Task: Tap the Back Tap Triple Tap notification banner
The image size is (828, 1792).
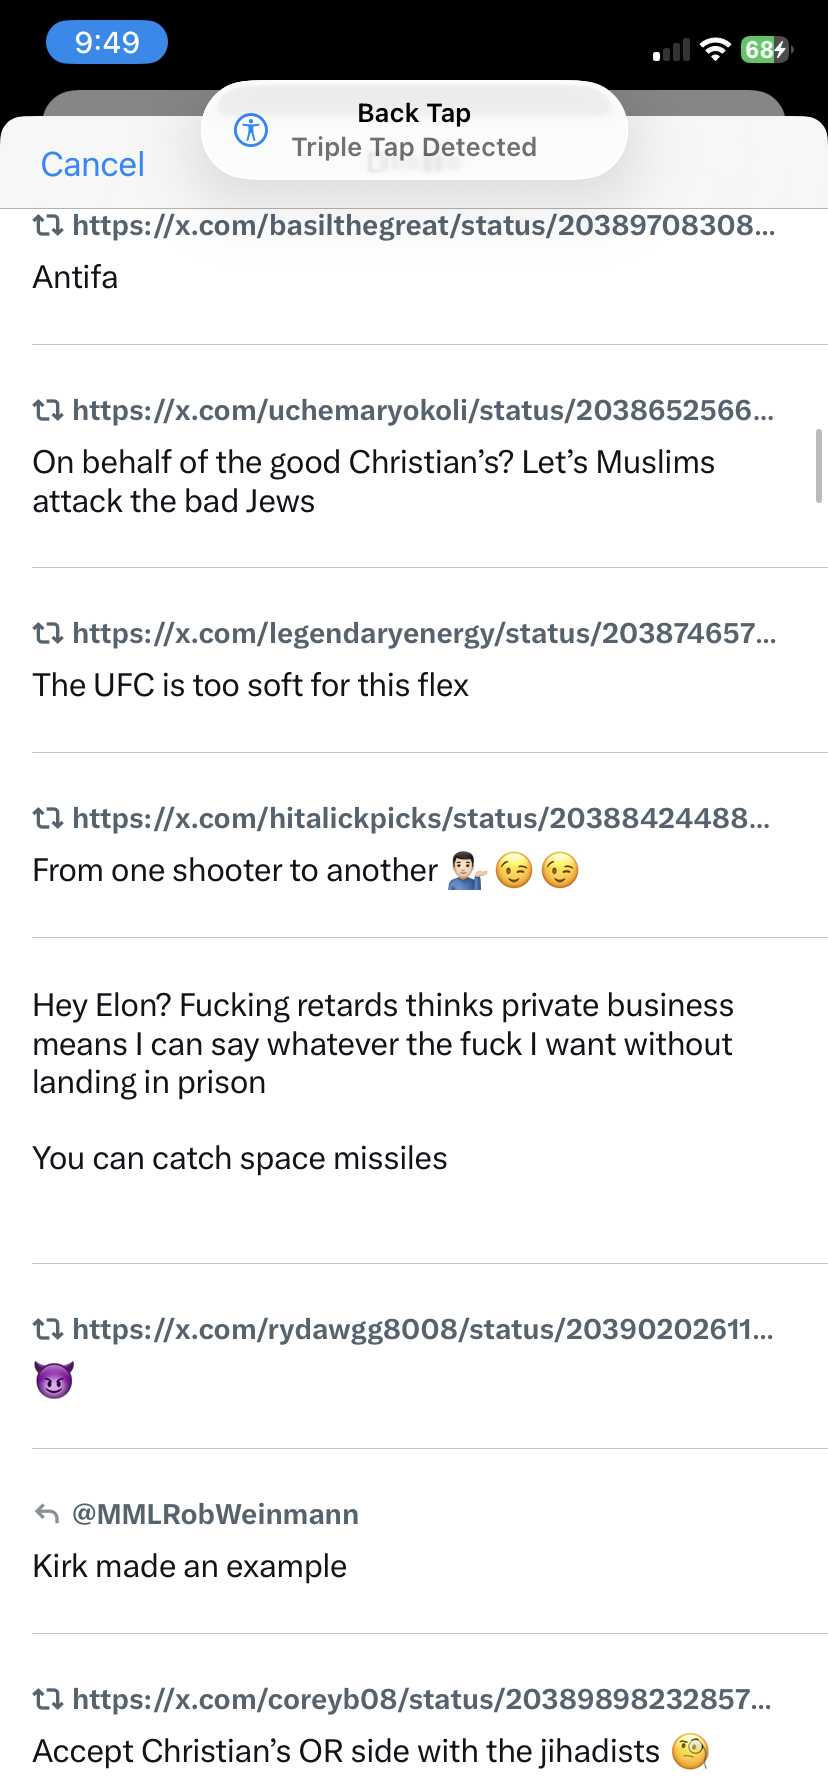Action: [414, 130]
